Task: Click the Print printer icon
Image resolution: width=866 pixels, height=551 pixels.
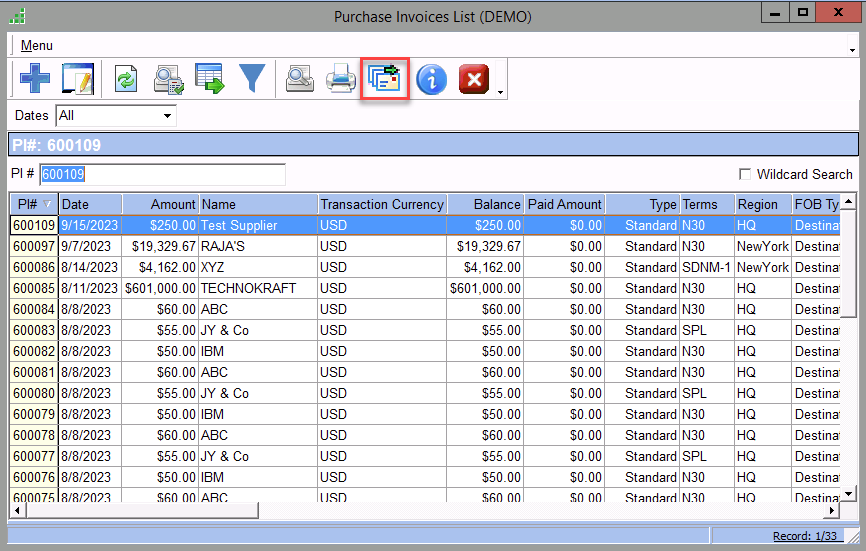Action: click(341, 79)
